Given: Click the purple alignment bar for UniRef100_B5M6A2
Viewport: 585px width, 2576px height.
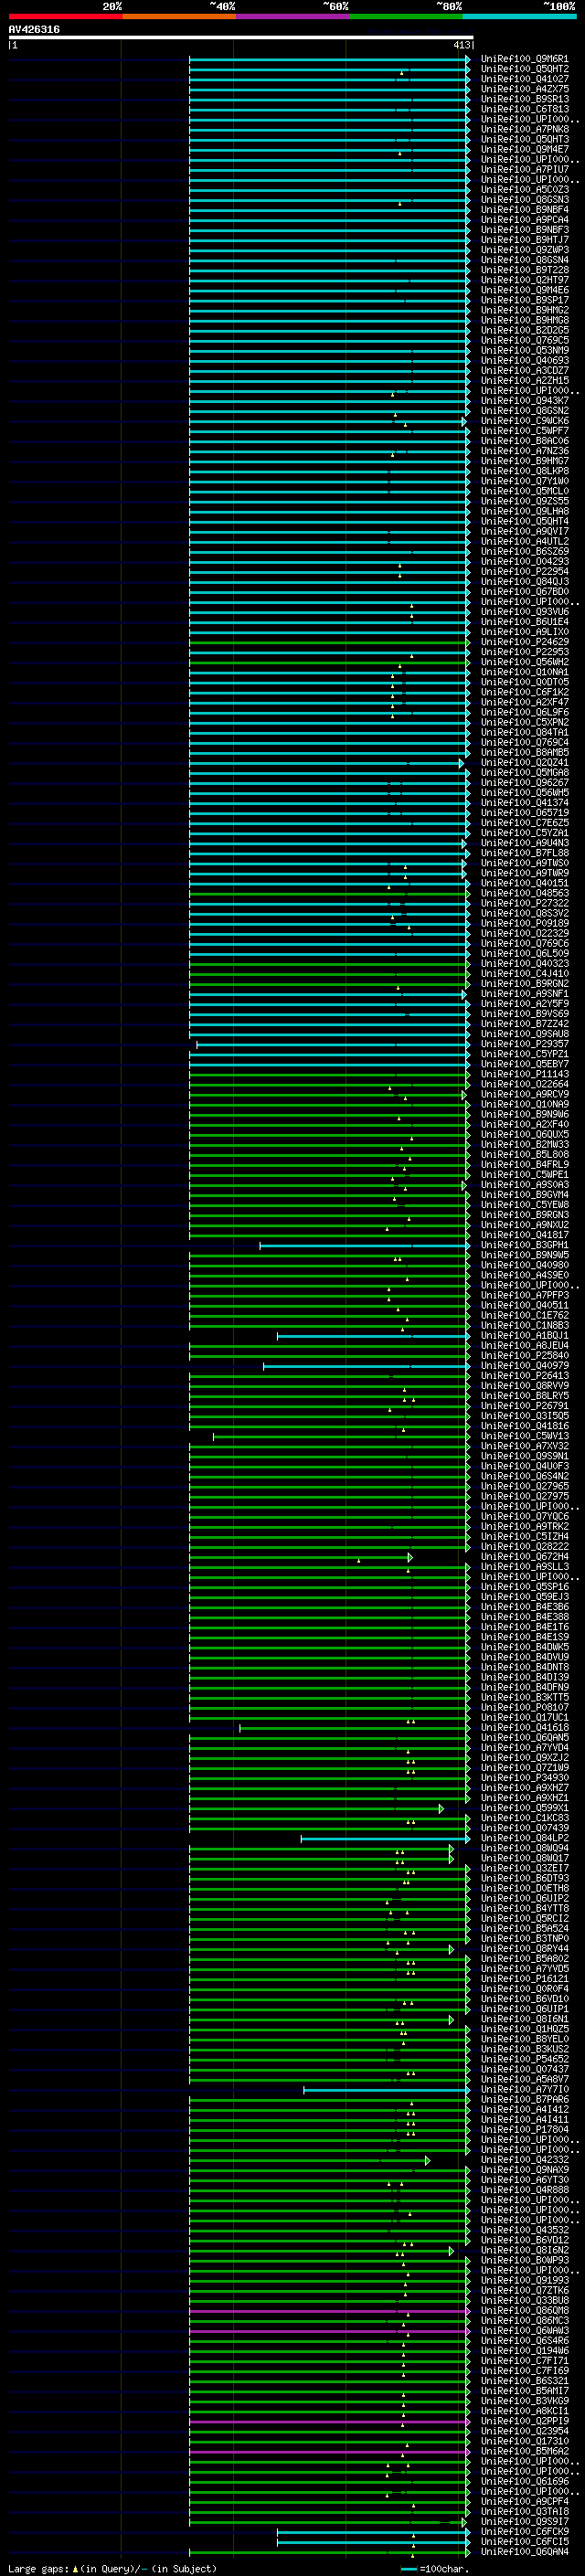Looking at the screenshot, I should [329, 2453].
